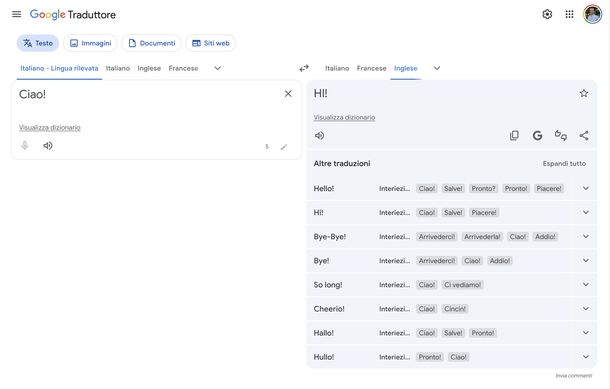This screenshot has height=389, width=610.
Task: Switch to Immagini mode
Action: tap(90, 43)
